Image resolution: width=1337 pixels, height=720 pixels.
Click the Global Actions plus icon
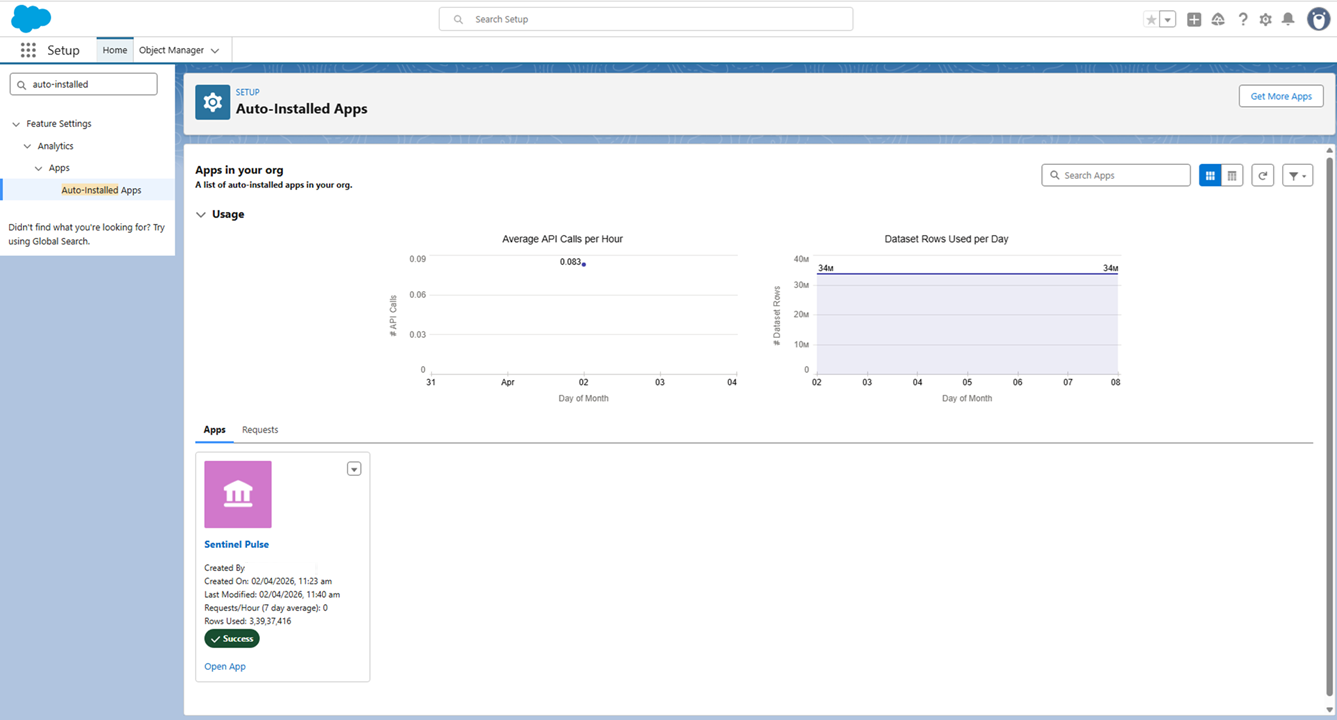(x=1194, y=19)
